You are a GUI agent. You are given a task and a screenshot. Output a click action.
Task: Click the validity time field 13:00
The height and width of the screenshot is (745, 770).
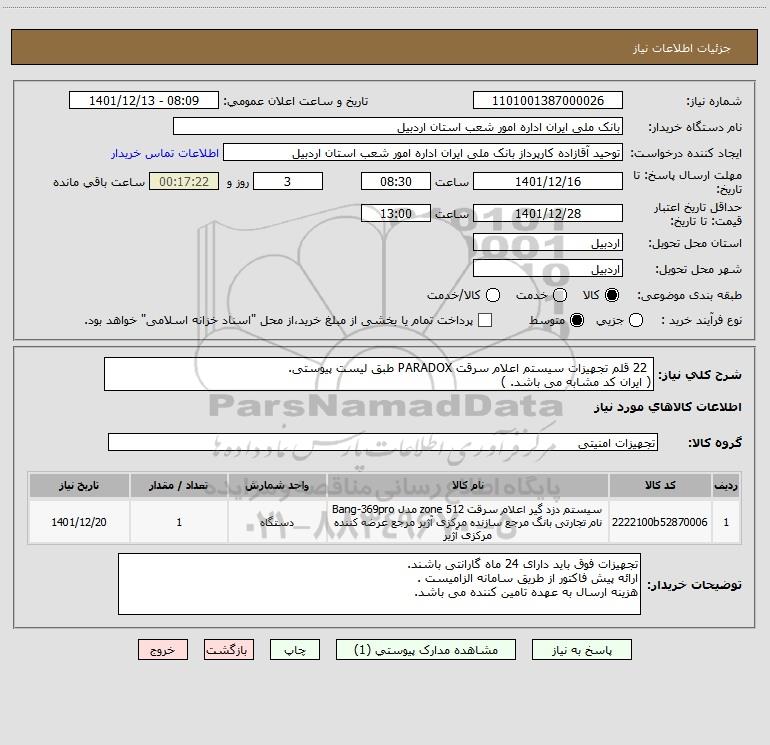click(396, 213)
